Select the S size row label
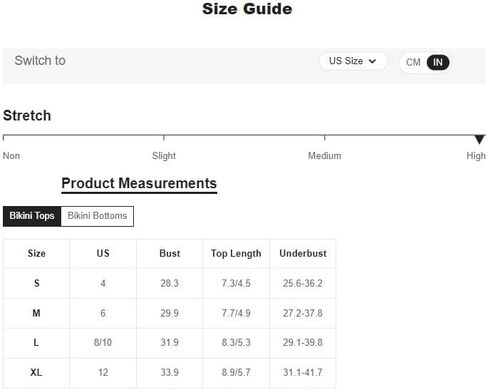 (37, 283)
